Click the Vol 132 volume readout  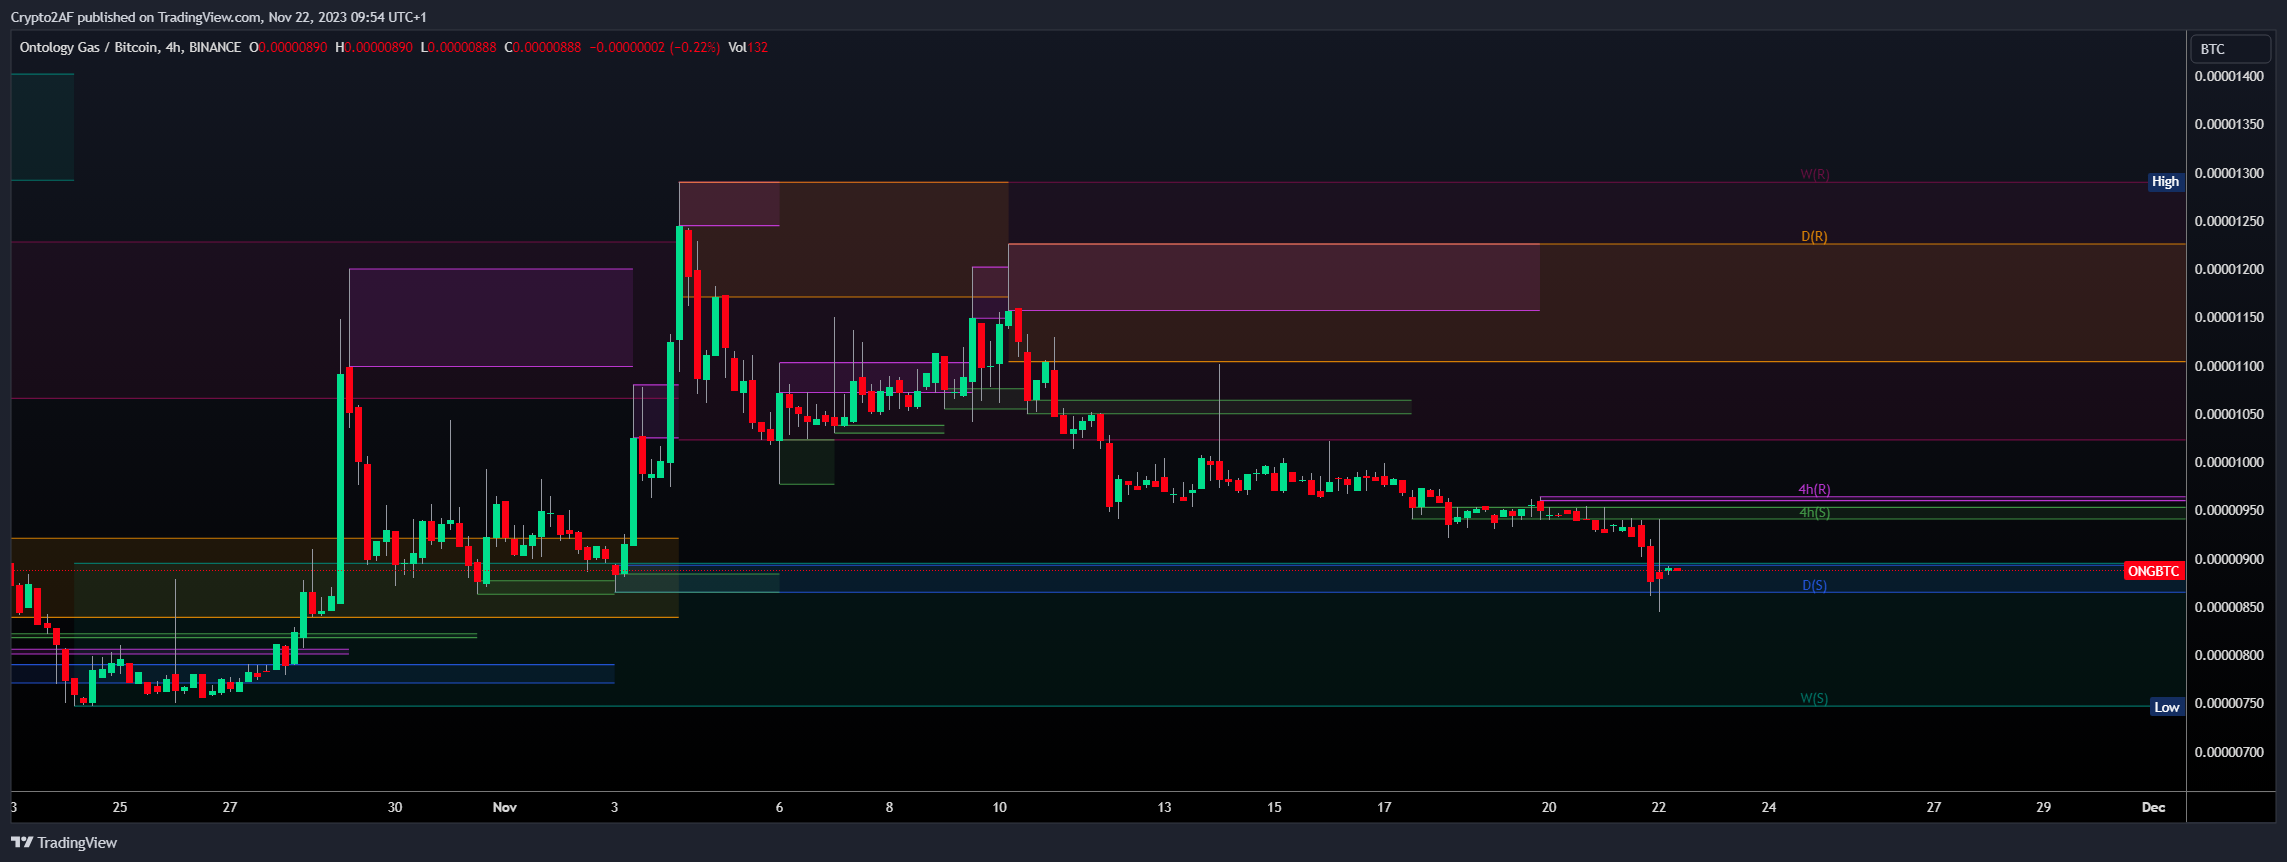click(x=748, y=47)
